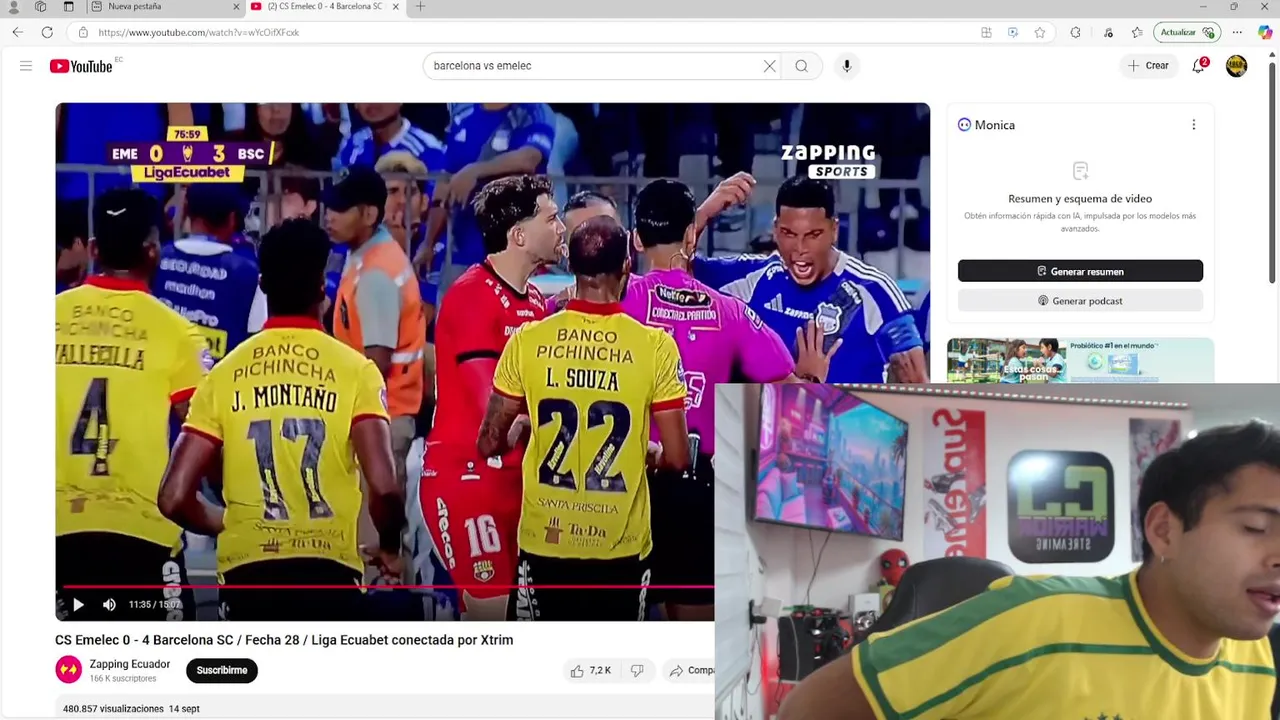
Task: Click Generar podcast in Monica panel
Action: coord(1080,301)
